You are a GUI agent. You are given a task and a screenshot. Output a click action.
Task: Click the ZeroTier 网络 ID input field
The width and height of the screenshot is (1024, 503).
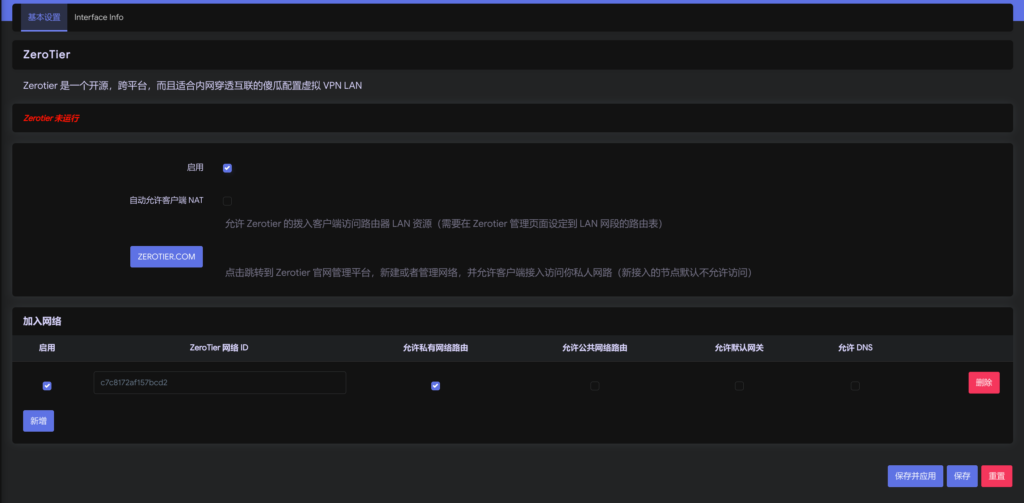[x=219, y=383]
